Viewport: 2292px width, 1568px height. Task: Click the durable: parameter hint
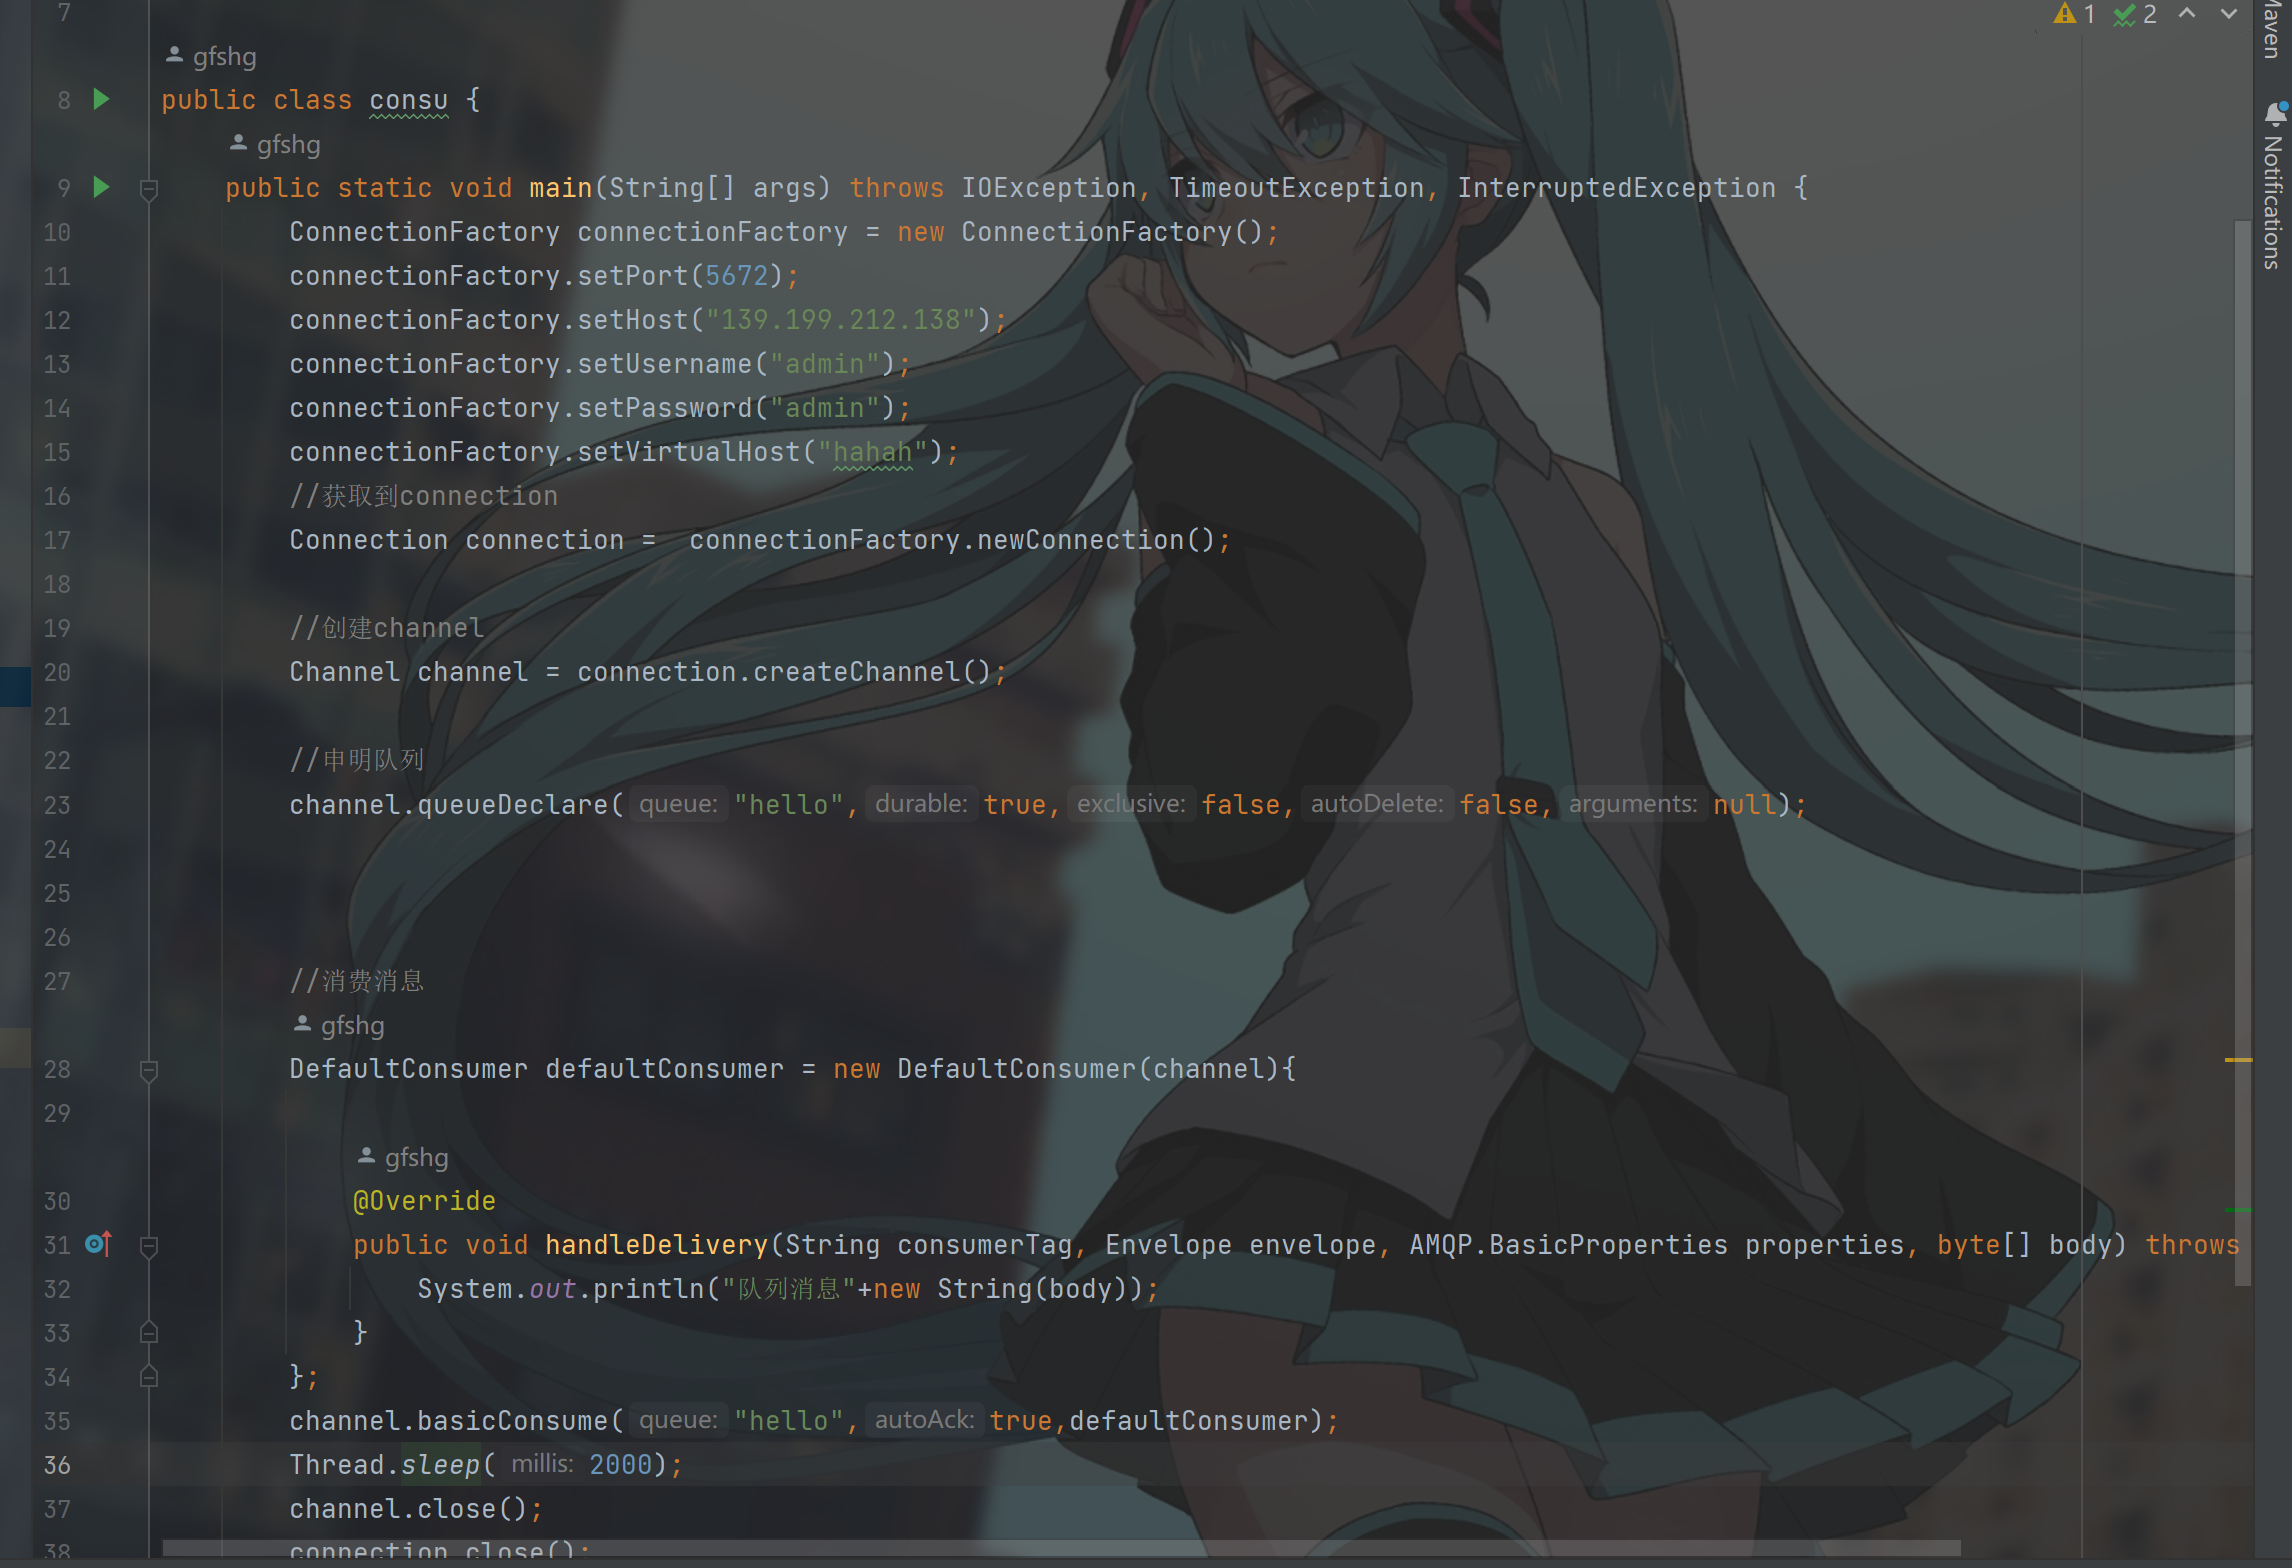click(921, 804)
